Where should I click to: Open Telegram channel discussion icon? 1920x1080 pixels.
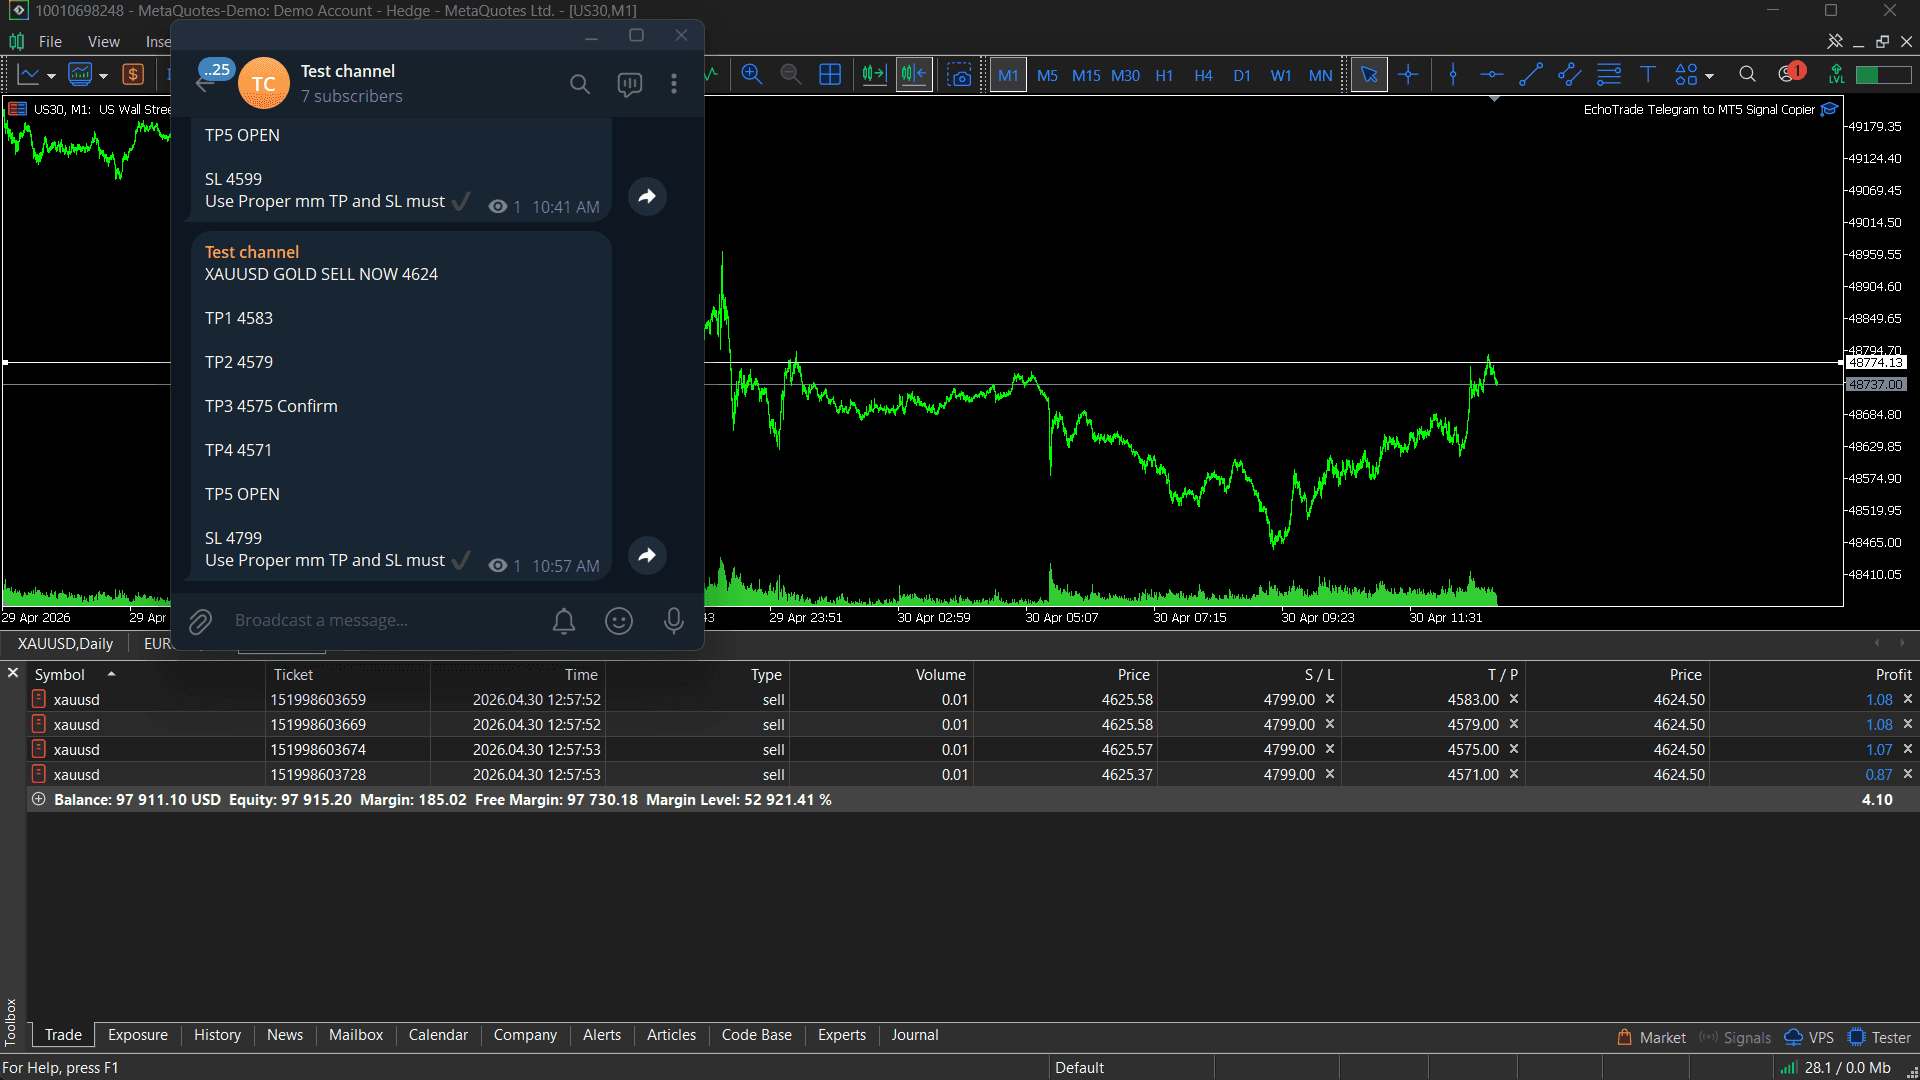click(629, 84)
